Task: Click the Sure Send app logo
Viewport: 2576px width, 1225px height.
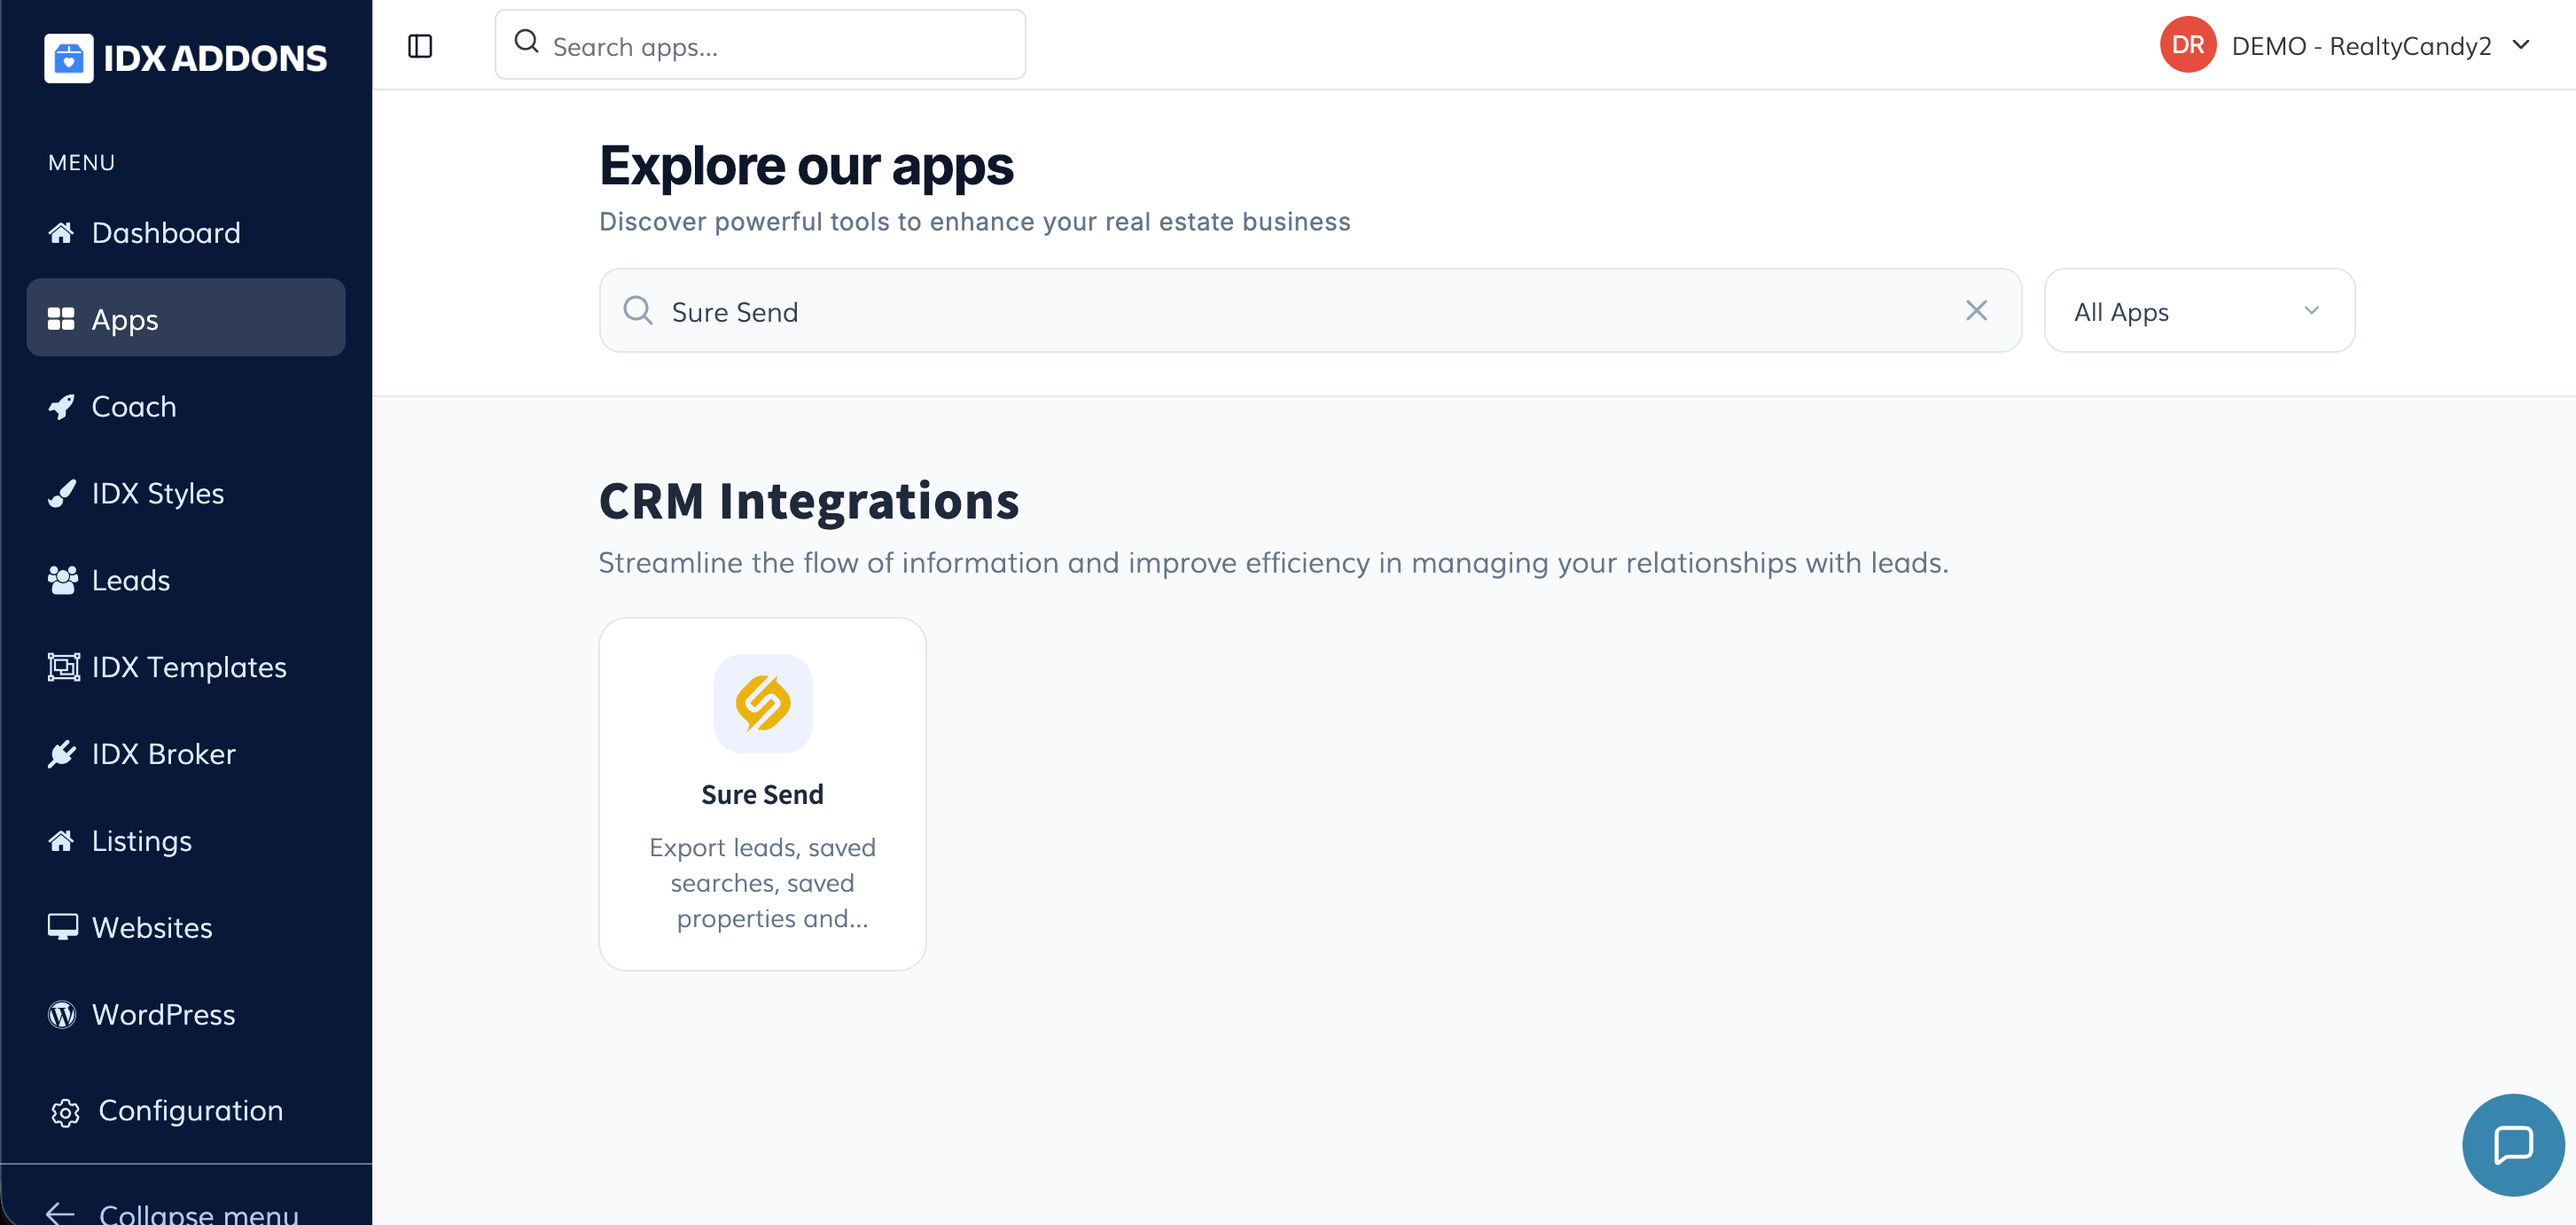Action: (762, 703)
